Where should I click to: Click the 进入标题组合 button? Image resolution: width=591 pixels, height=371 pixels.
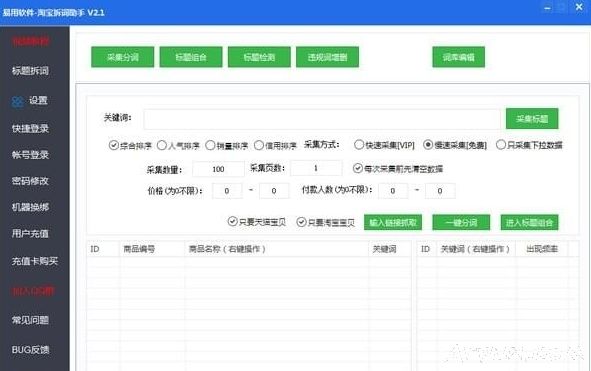tap(529, 222)
